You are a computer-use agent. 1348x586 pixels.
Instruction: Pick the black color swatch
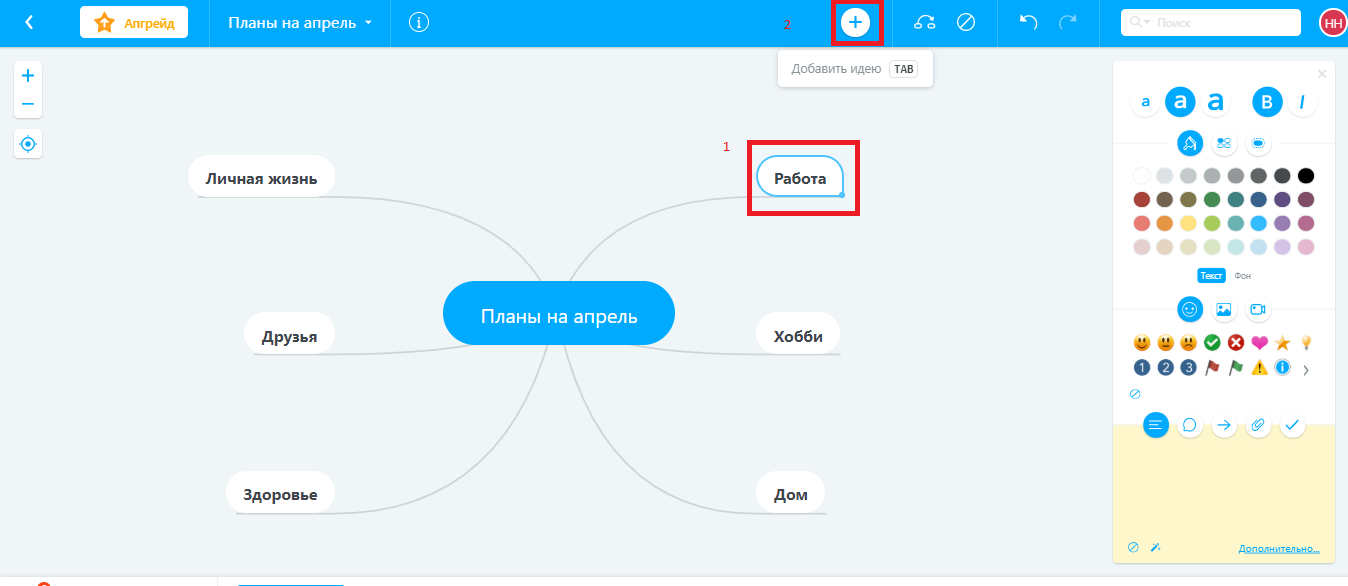tap(1305, 176)
